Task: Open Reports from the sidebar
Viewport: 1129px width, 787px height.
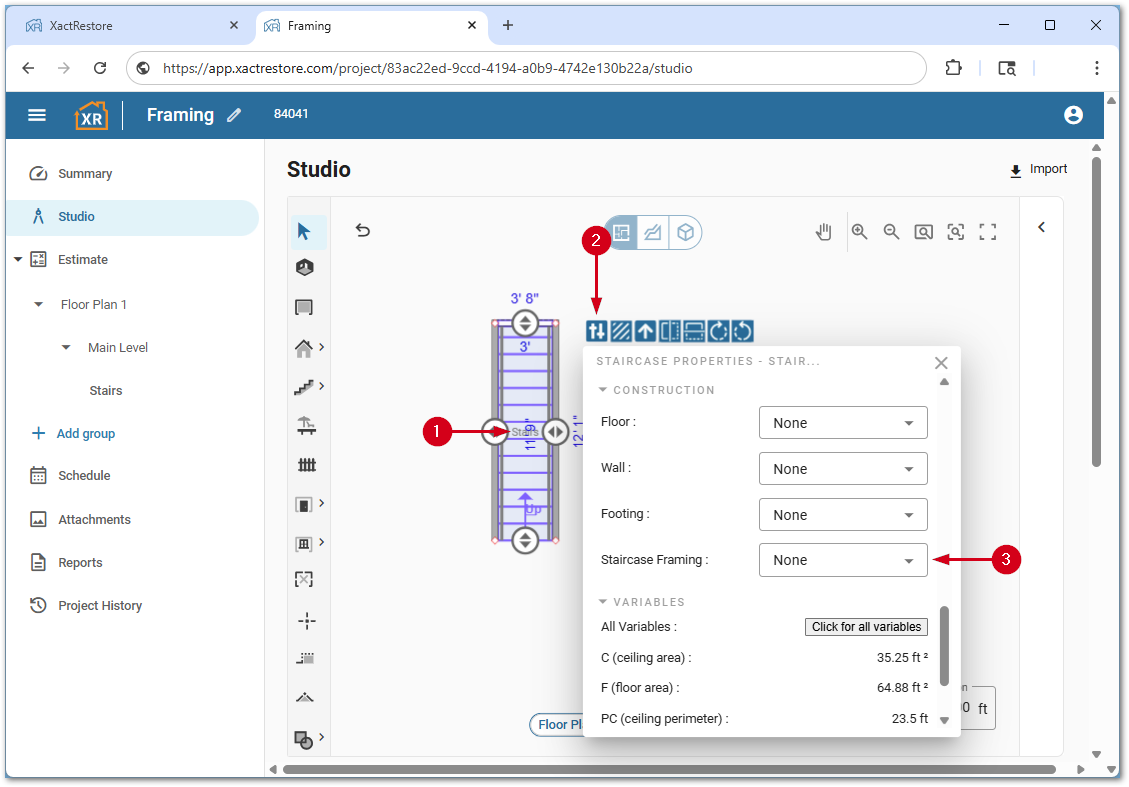Action: 80,563
